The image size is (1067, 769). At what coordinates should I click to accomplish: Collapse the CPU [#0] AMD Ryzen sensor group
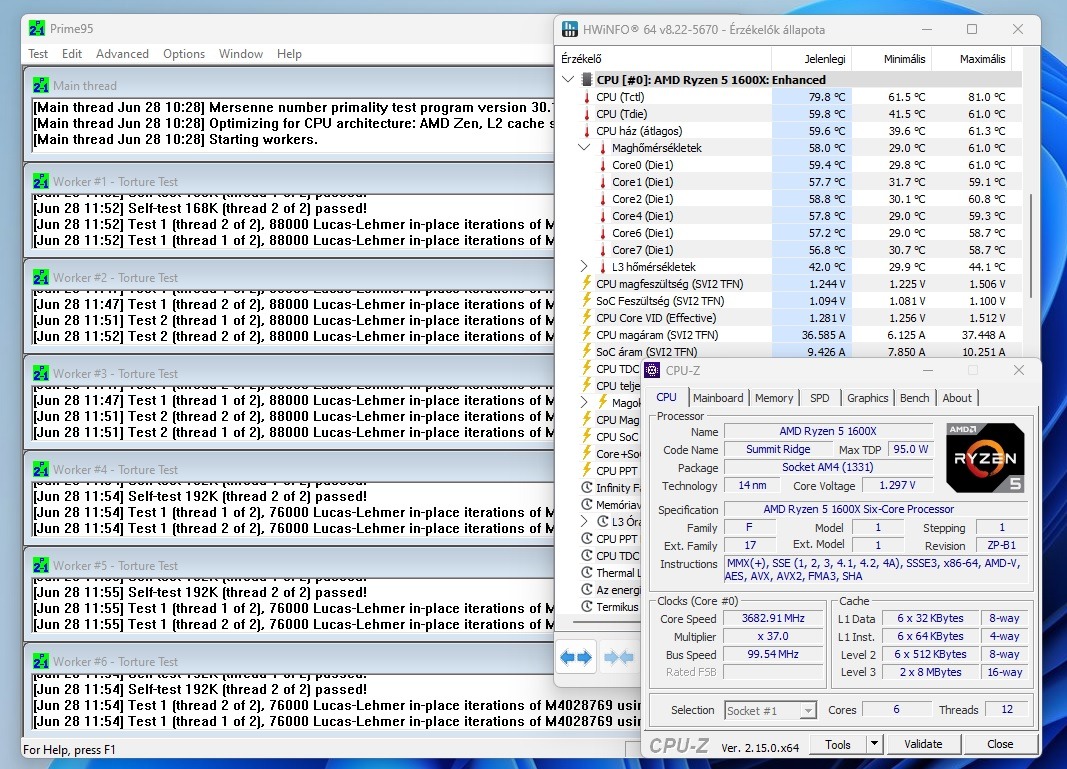coord(568,79)
